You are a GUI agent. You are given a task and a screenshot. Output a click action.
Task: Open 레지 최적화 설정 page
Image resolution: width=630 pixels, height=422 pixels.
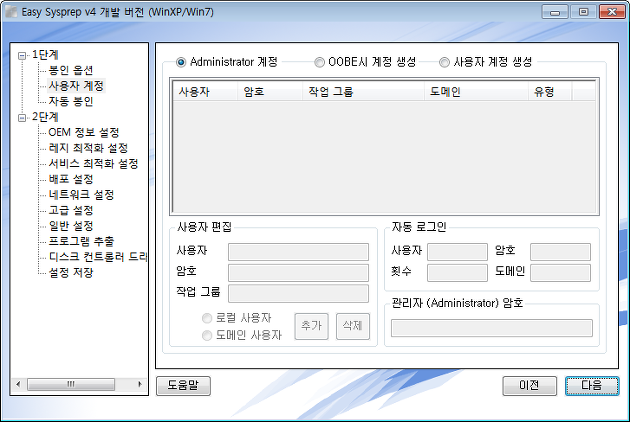click(x=88, y=148)
